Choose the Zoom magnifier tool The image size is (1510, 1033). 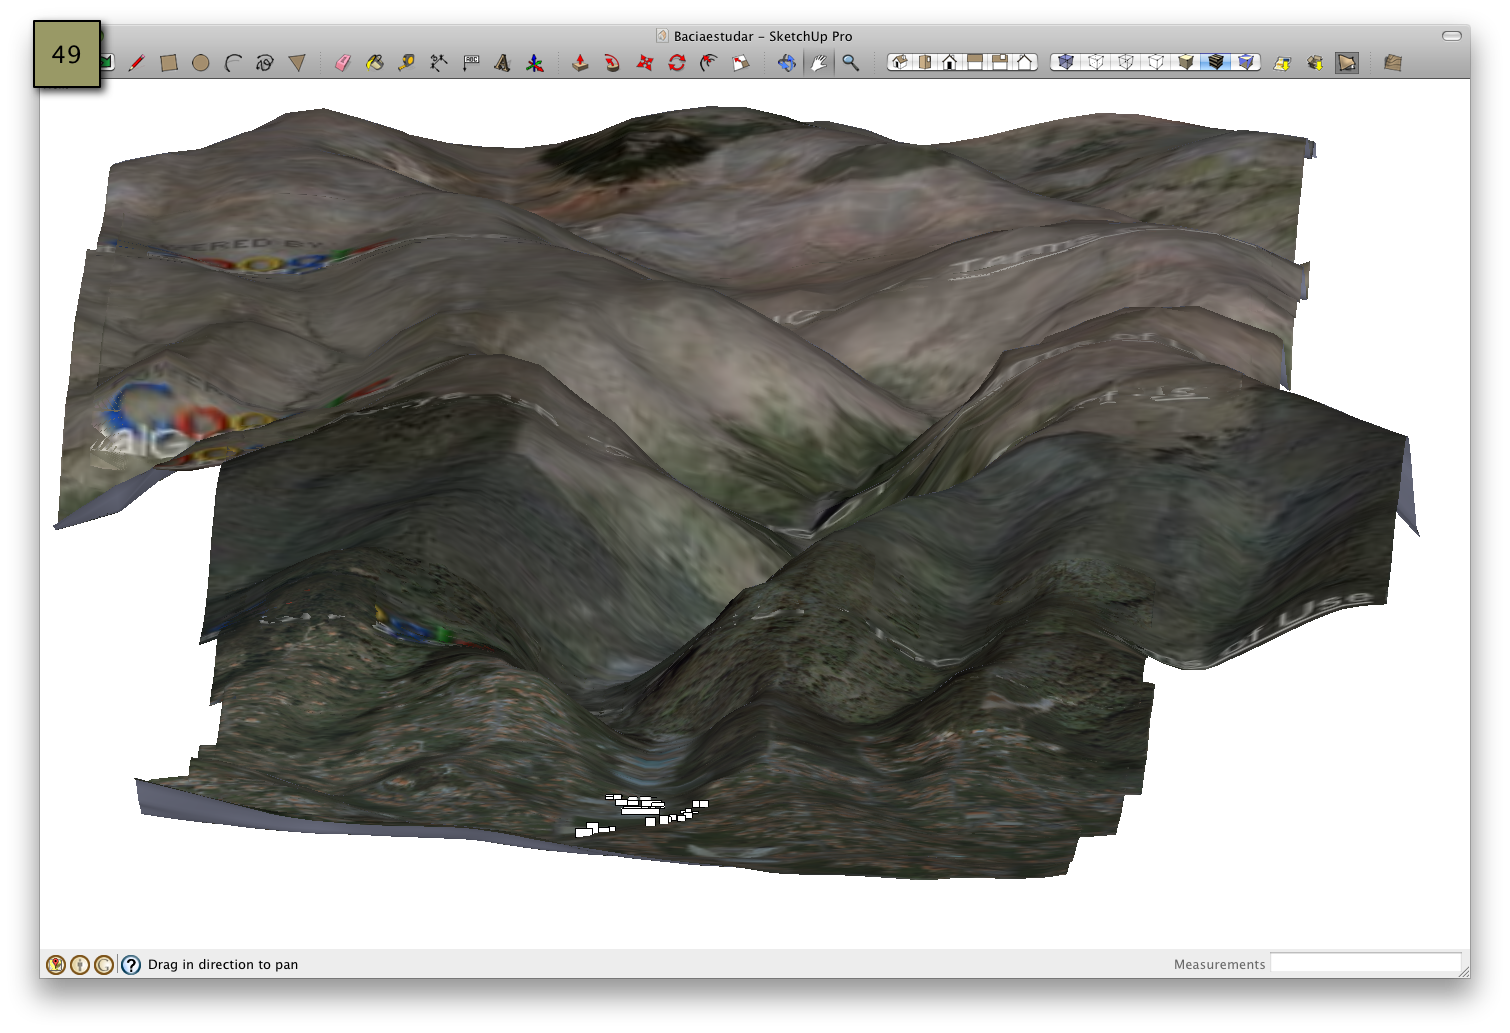click(x=851, y=62)
